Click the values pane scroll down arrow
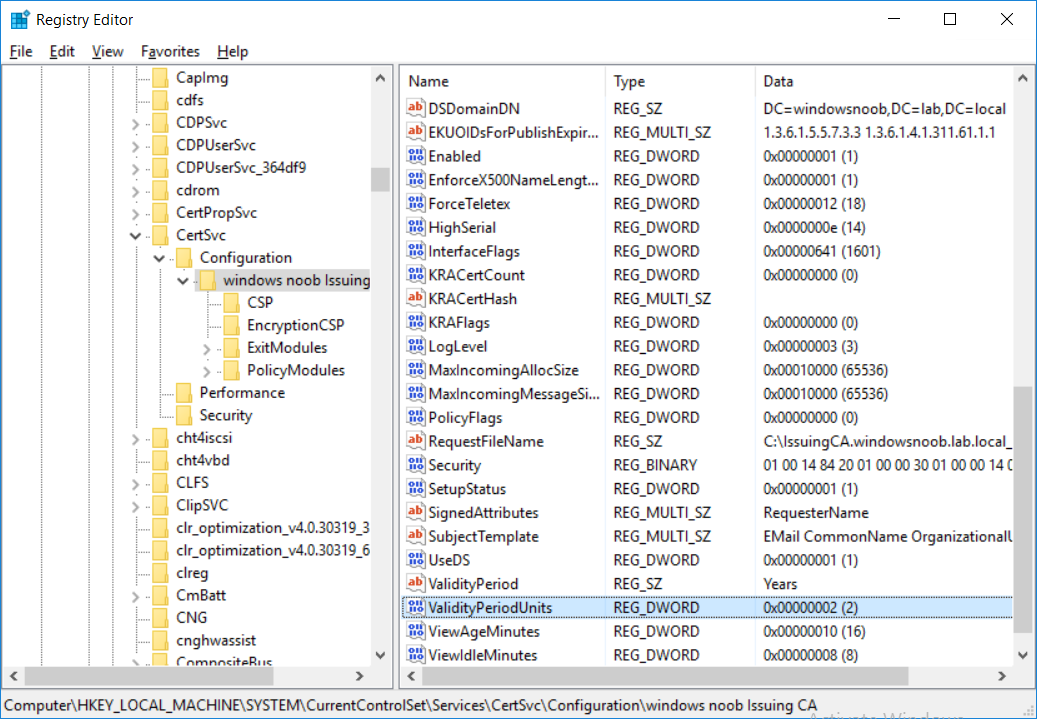 pos(1022,656)
